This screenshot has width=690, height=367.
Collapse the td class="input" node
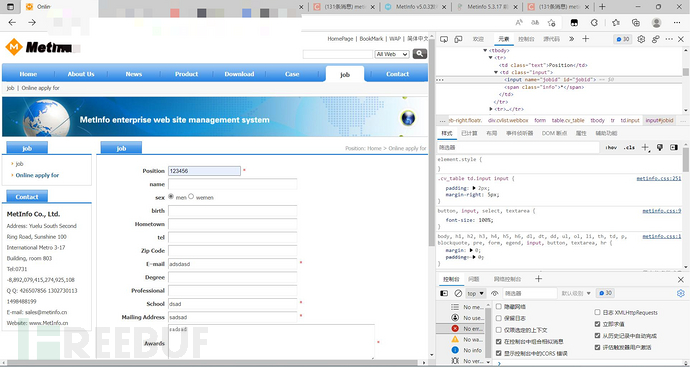point(495,72)
